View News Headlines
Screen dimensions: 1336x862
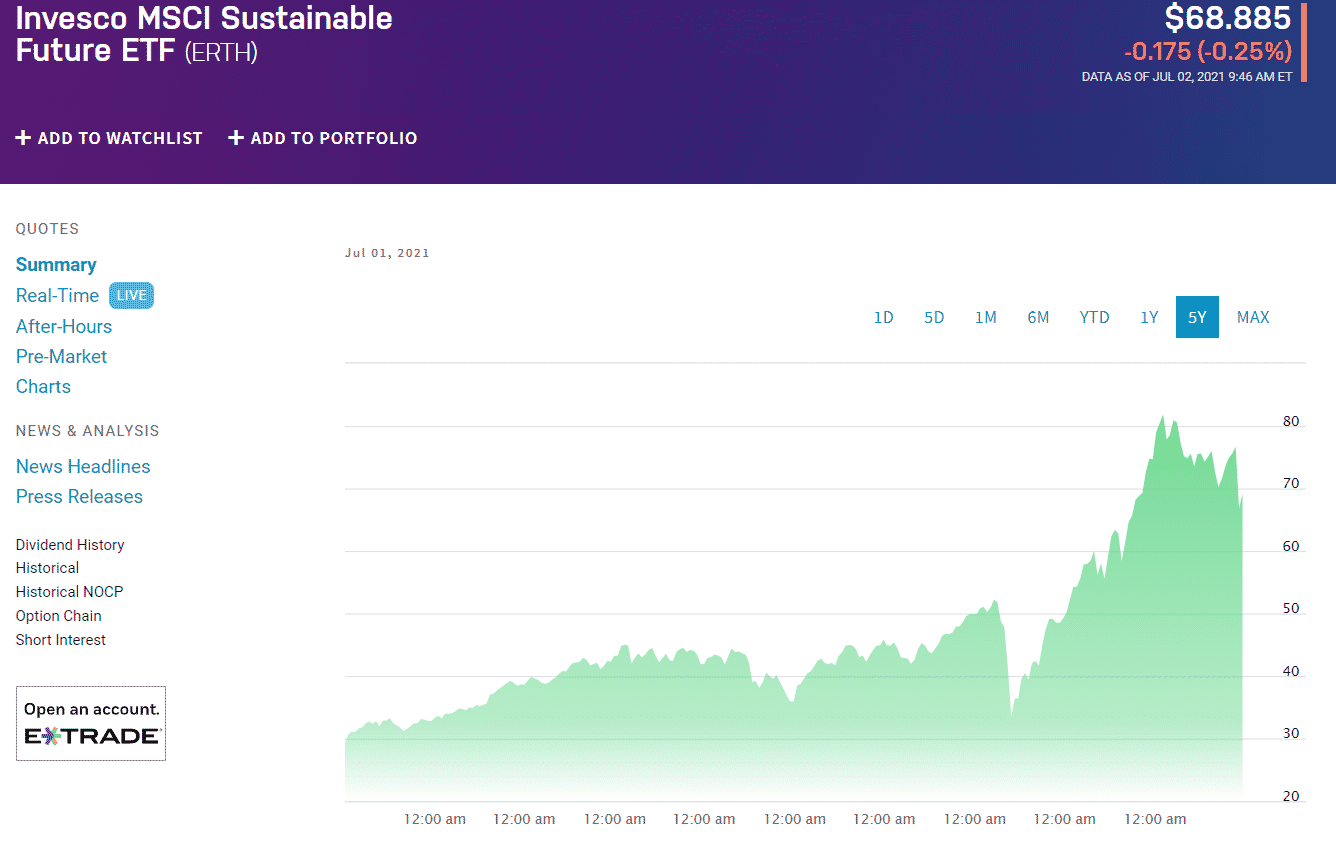83,467
